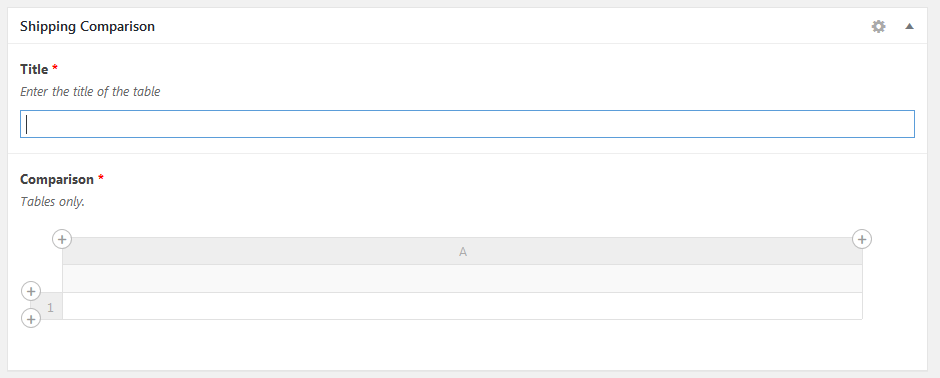Click the red asterisk beside Comparison
Viewport: 940px width, 378px height.
point(101,178)
